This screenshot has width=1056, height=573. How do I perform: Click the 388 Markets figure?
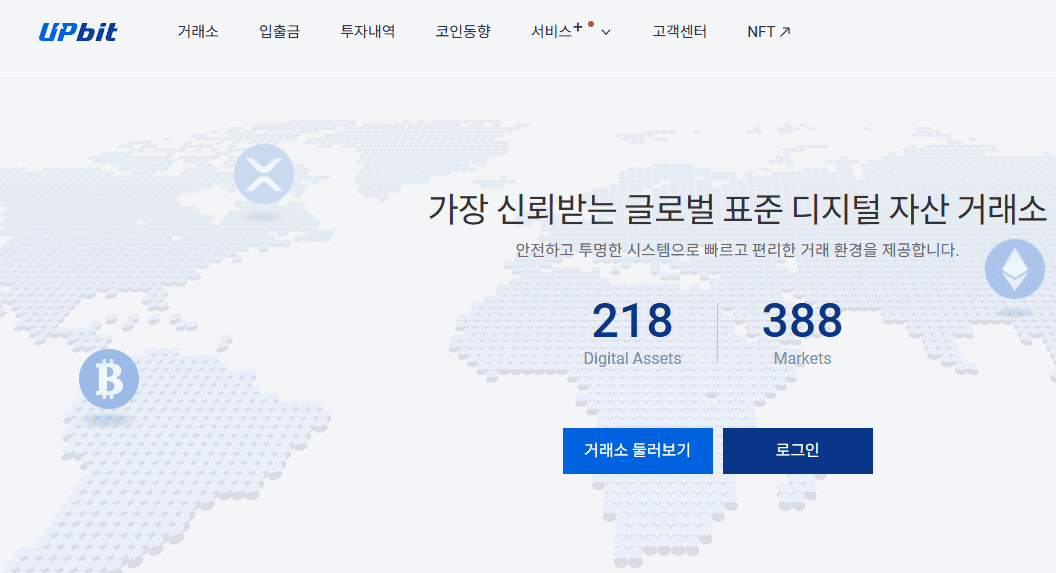coord(802,334)
